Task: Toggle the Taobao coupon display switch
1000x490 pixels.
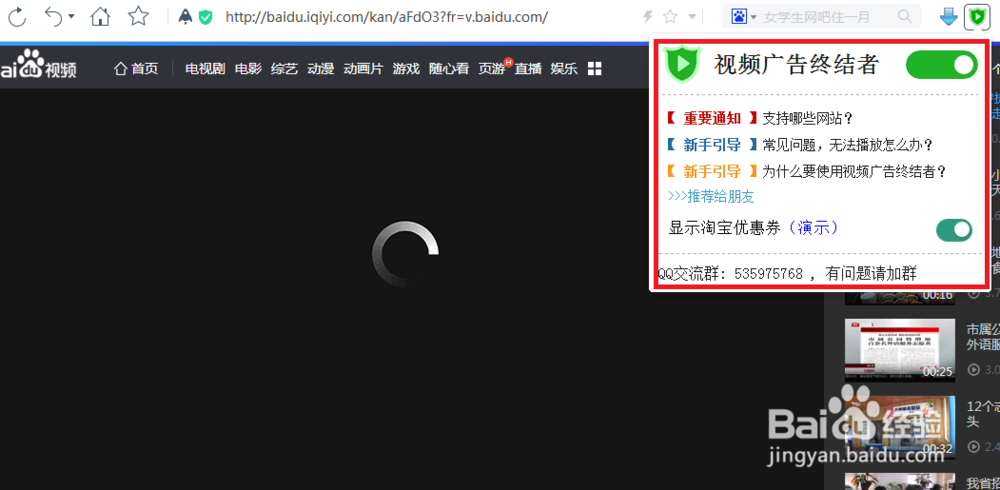Action: click(x=954, y=230)
